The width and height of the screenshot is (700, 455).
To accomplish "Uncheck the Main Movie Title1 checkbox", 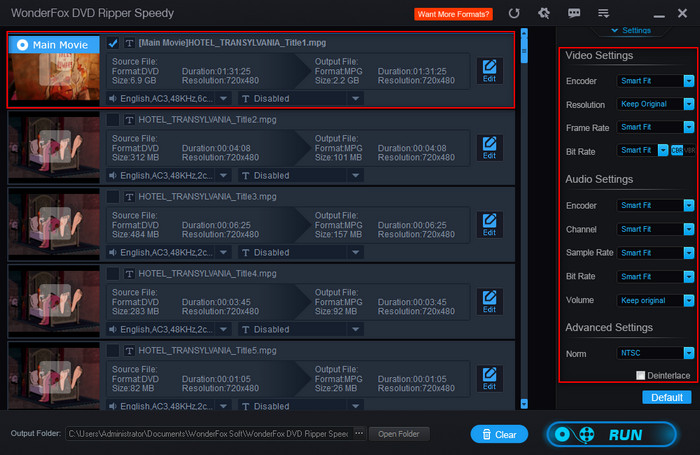I will (113, 43).
